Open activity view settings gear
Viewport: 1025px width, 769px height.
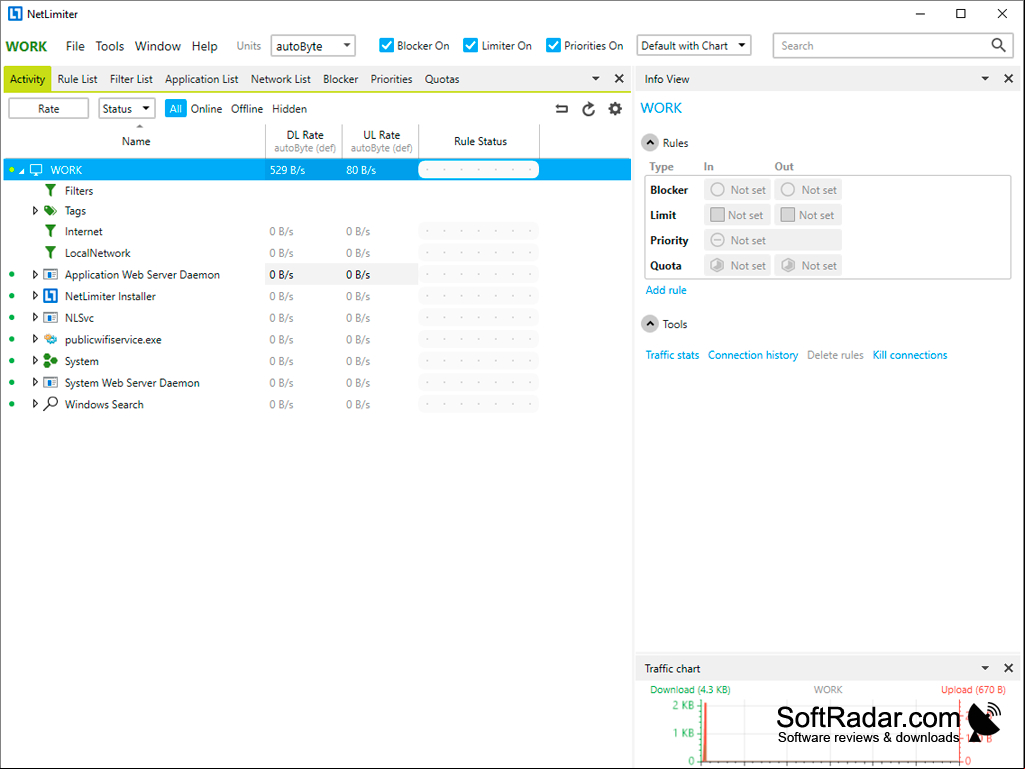click(615, 109)
